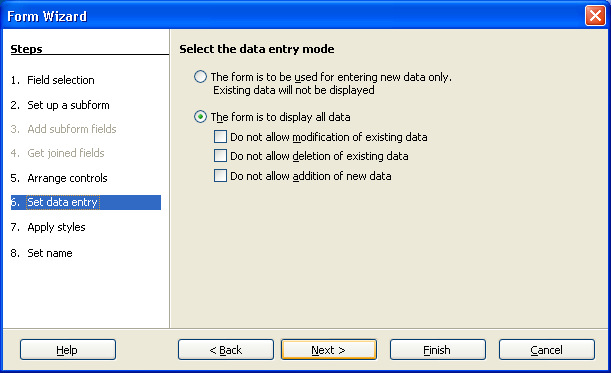Click the Form Wizard title bar

[x=292, y=16]
